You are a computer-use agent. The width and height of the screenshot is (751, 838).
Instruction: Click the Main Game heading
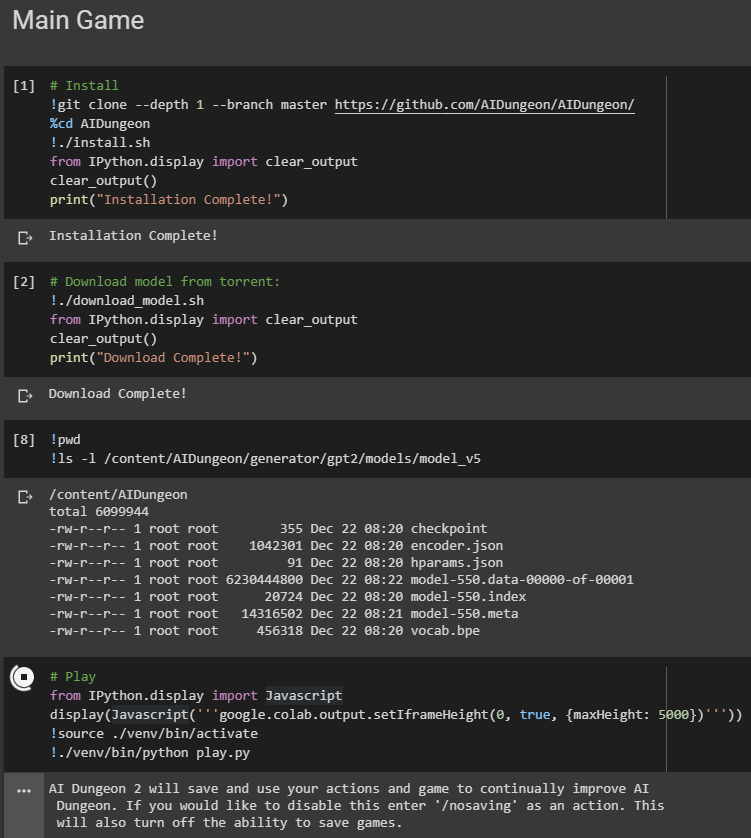78,21
